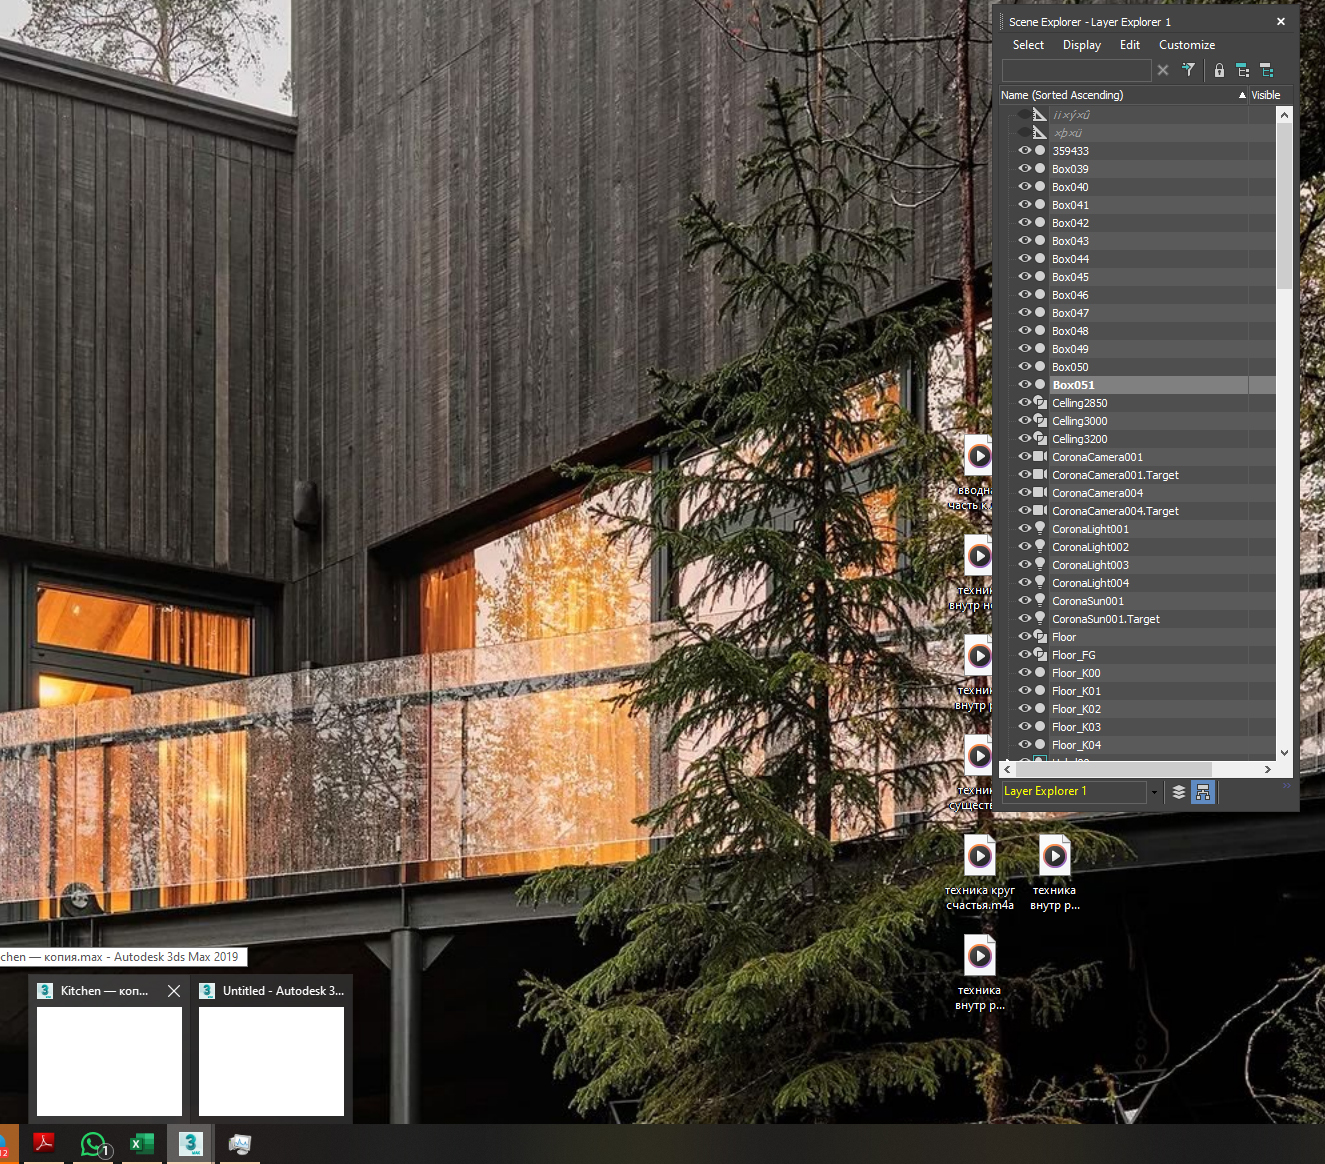The image size is (1325, 1164).
Task: Click the light bulb icon of CoronaLight003
Action: tap(1040, 564)
